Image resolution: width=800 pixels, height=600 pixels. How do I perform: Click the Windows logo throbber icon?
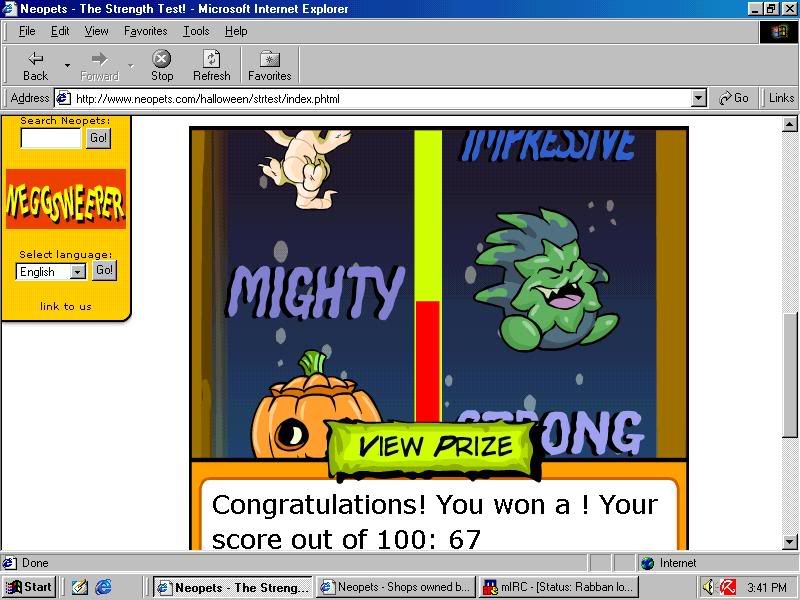779,32
